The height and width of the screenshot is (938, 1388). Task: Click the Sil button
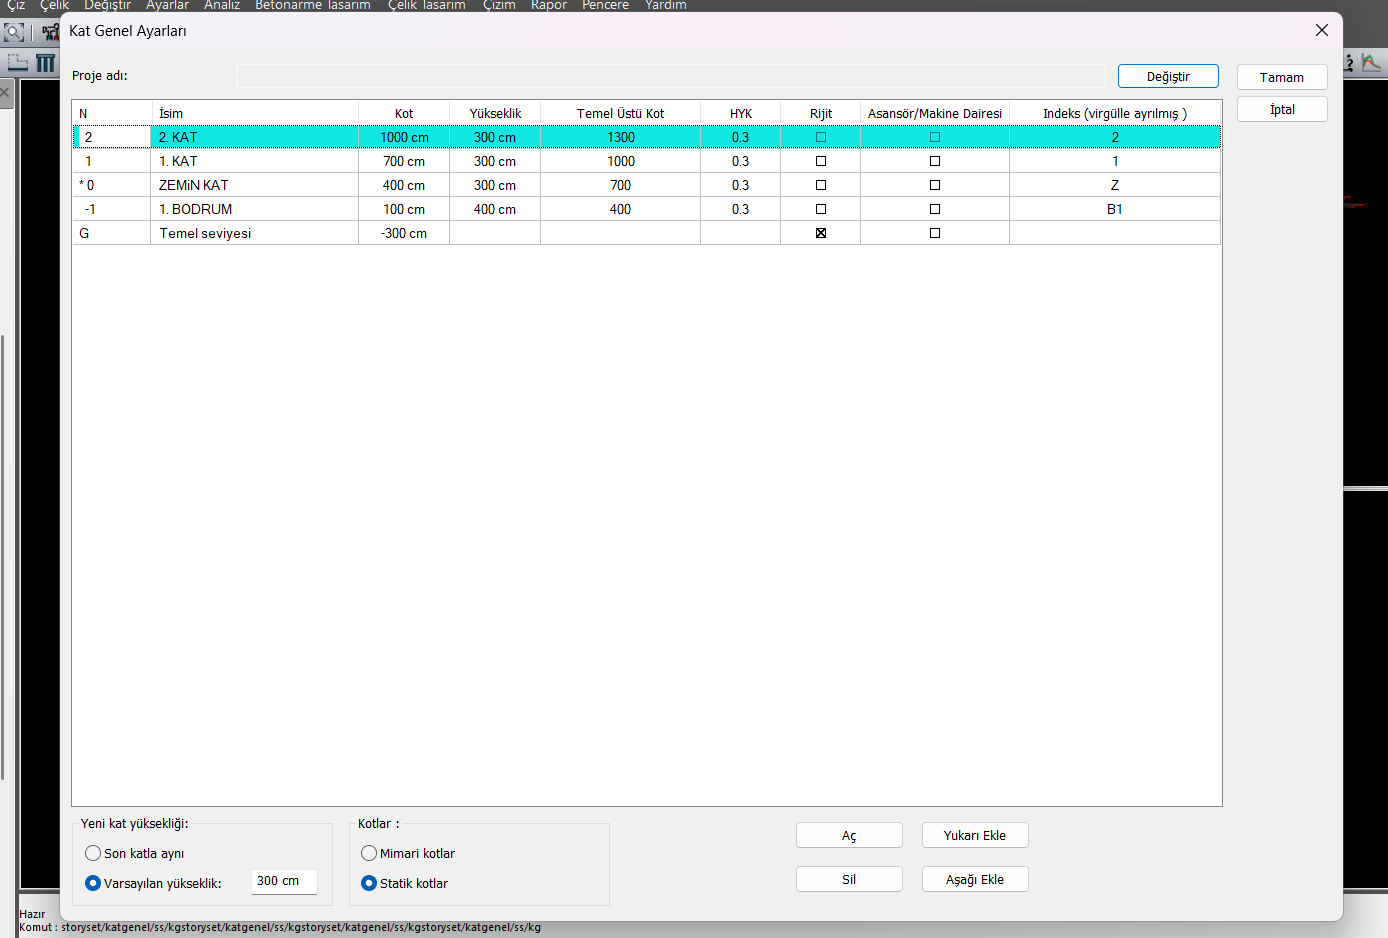(849, 879)
